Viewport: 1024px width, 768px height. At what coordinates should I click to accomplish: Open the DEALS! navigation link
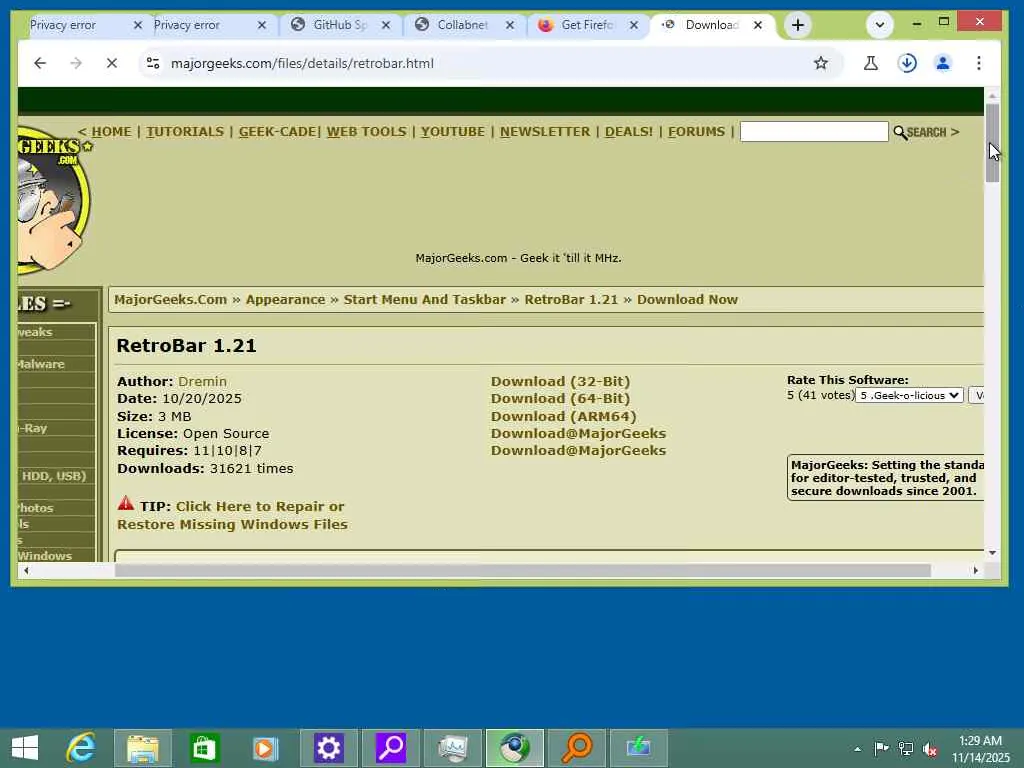click(629, 132)
